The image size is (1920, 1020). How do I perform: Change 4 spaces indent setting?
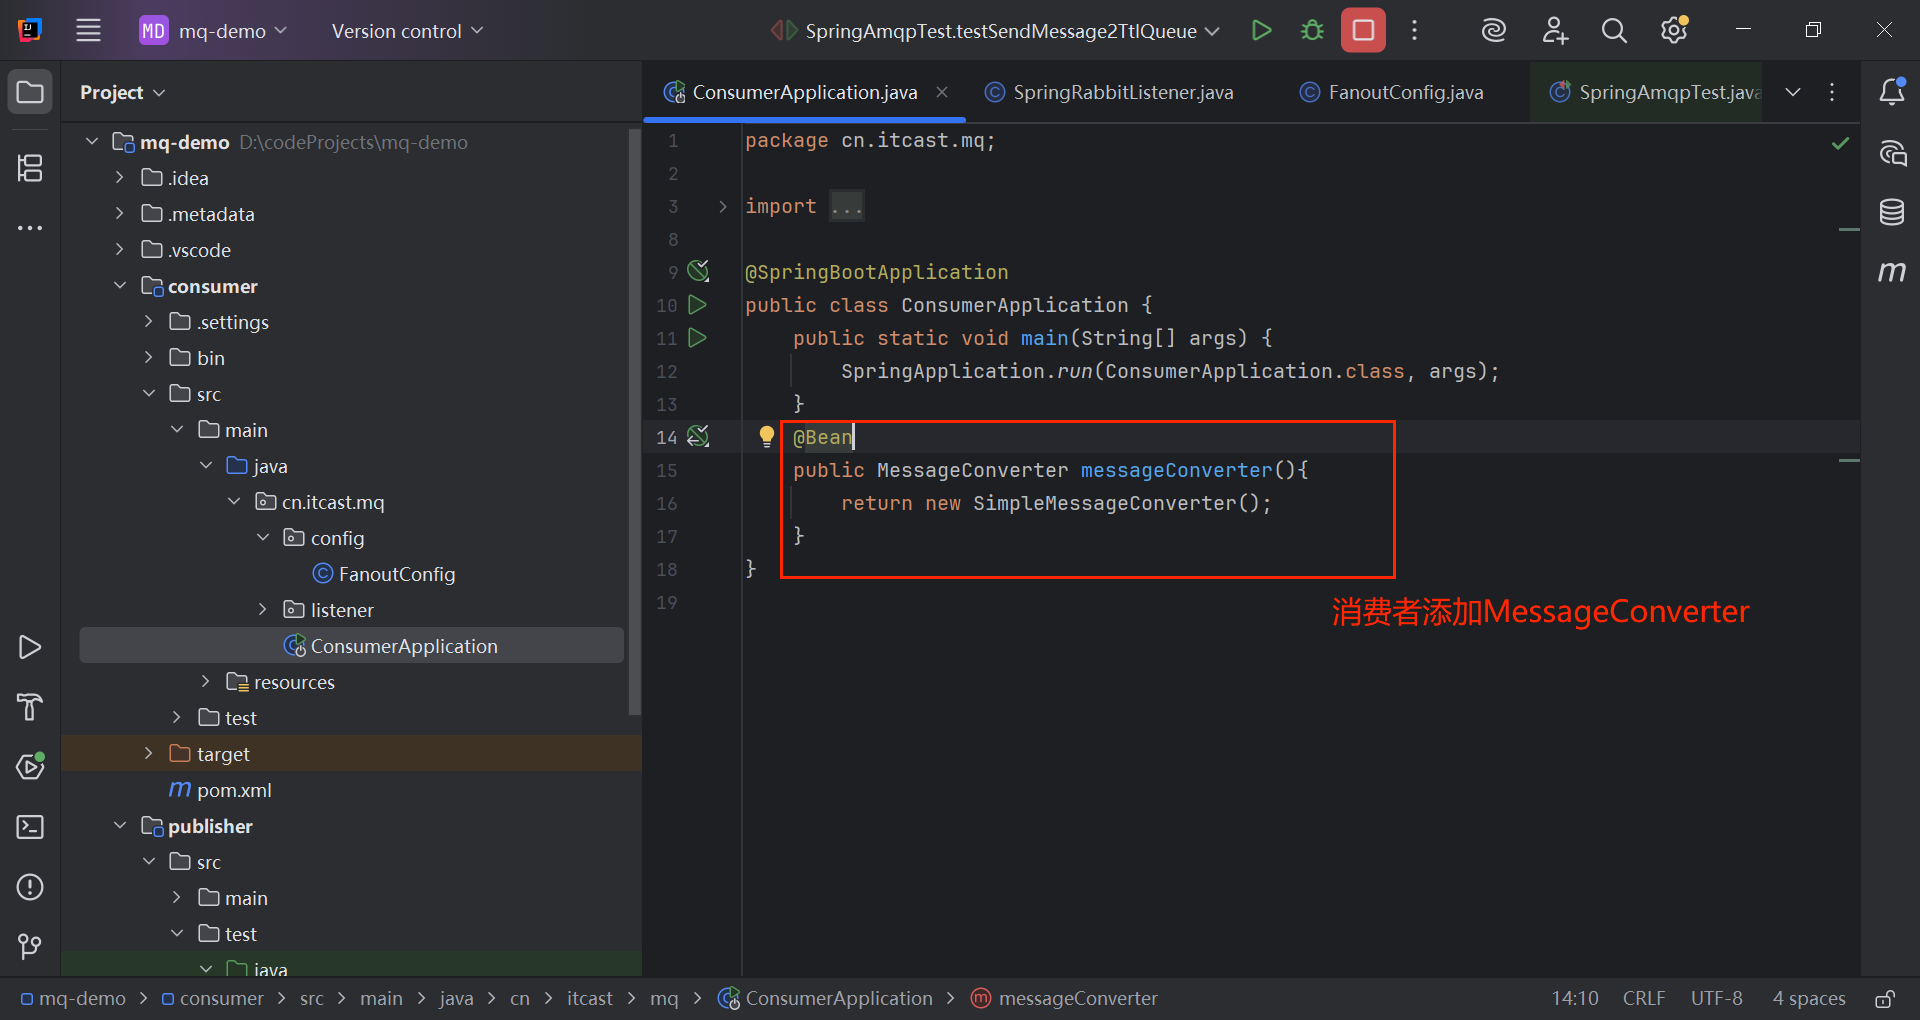[x=1808, y=998]
